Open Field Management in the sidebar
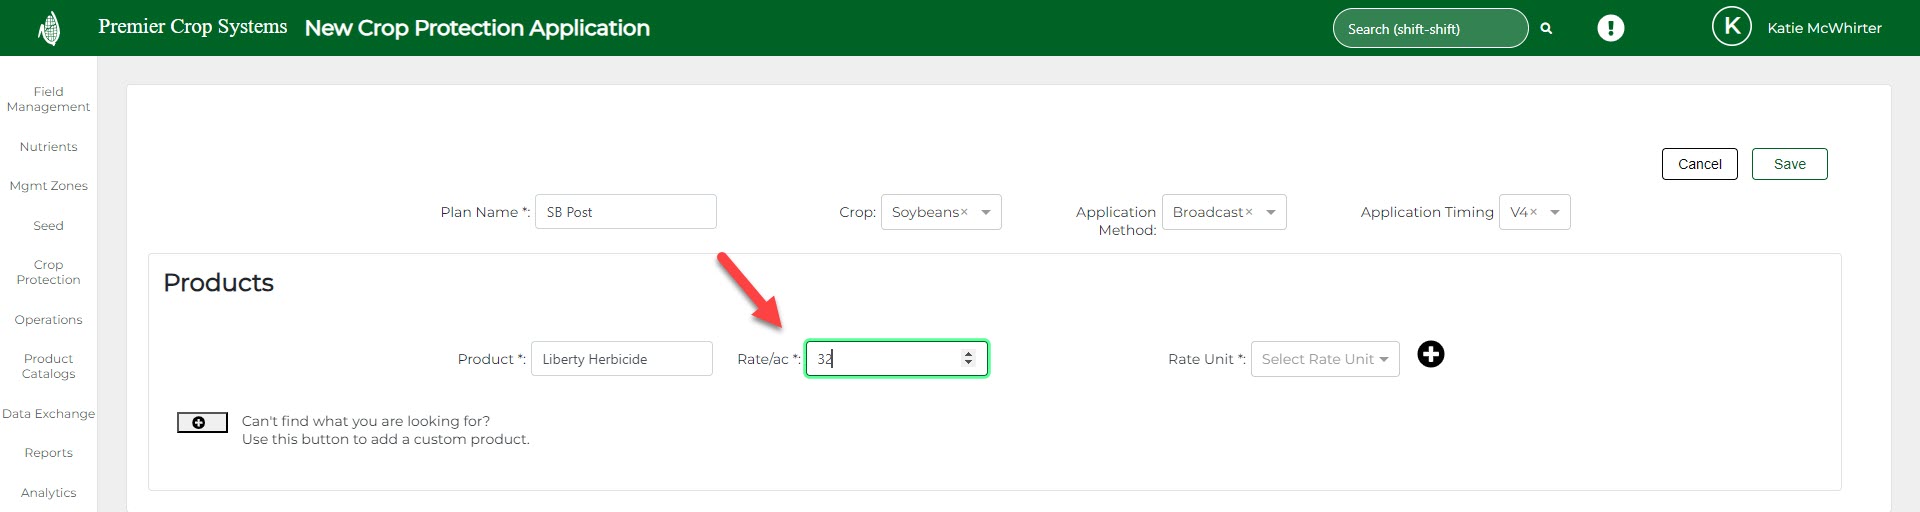The height and width of the screenshot is (512, 1920). (48, 99)
